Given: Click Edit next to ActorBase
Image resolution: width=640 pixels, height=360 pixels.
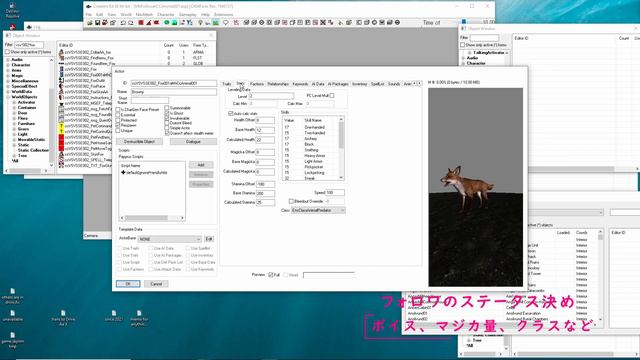Looking at the screenshot, I should point(209,239).
